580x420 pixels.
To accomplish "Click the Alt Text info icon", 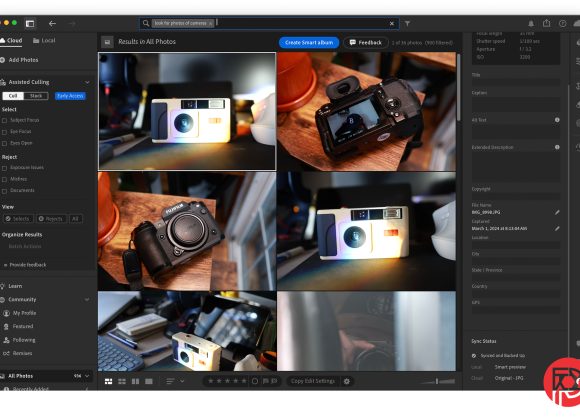I will click(x=557, y=120).
